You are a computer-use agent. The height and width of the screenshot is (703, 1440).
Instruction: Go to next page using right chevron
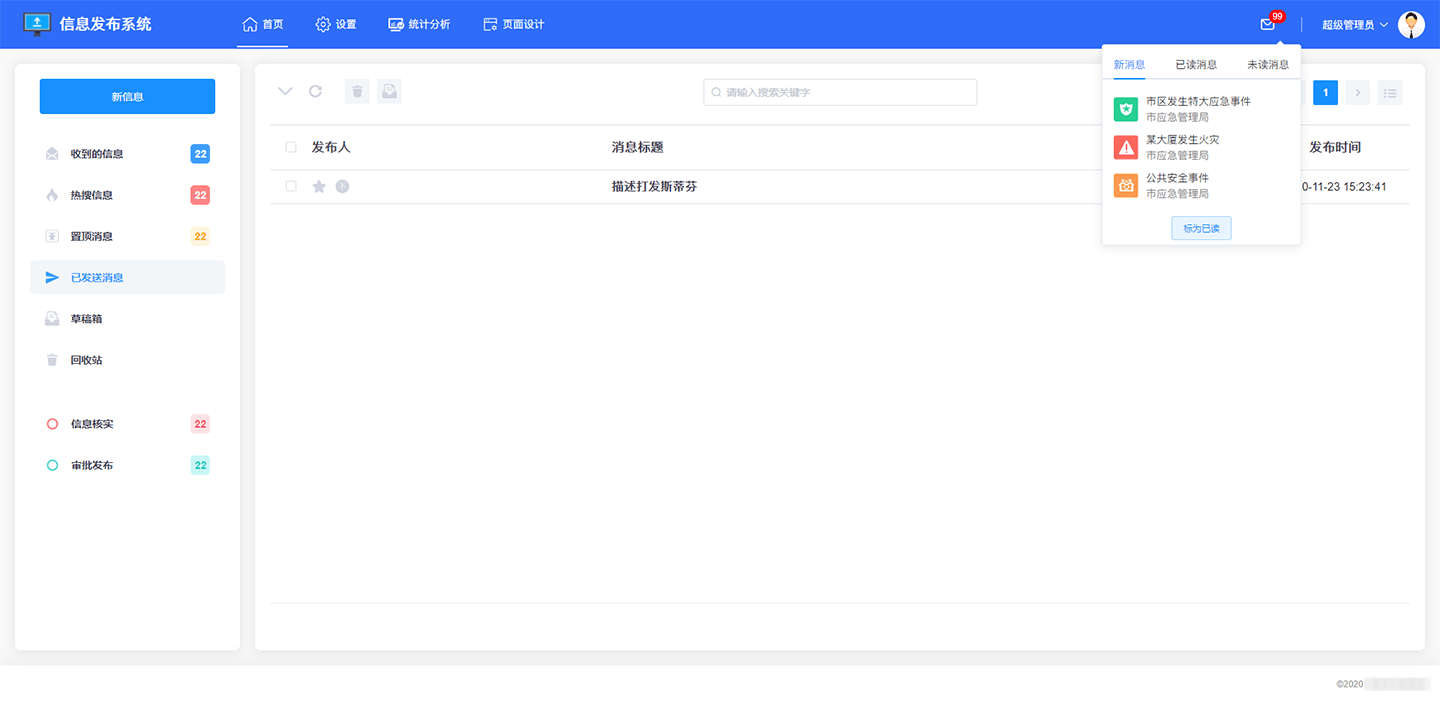(1357, 93)
